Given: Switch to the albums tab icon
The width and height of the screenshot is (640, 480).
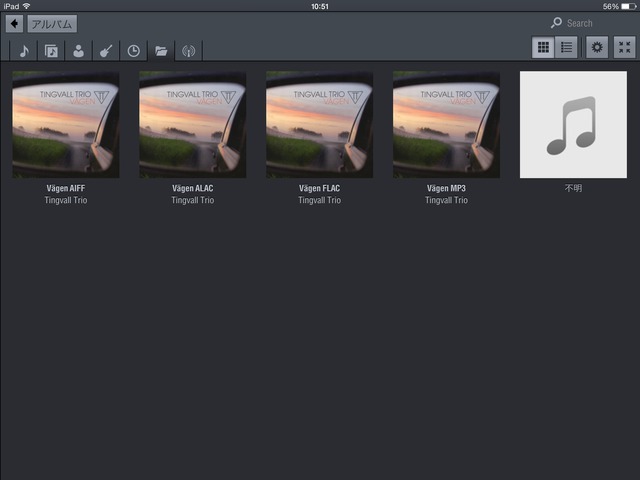Looking at the screenshot, I should pyautogui.click(x=52, y=51).
